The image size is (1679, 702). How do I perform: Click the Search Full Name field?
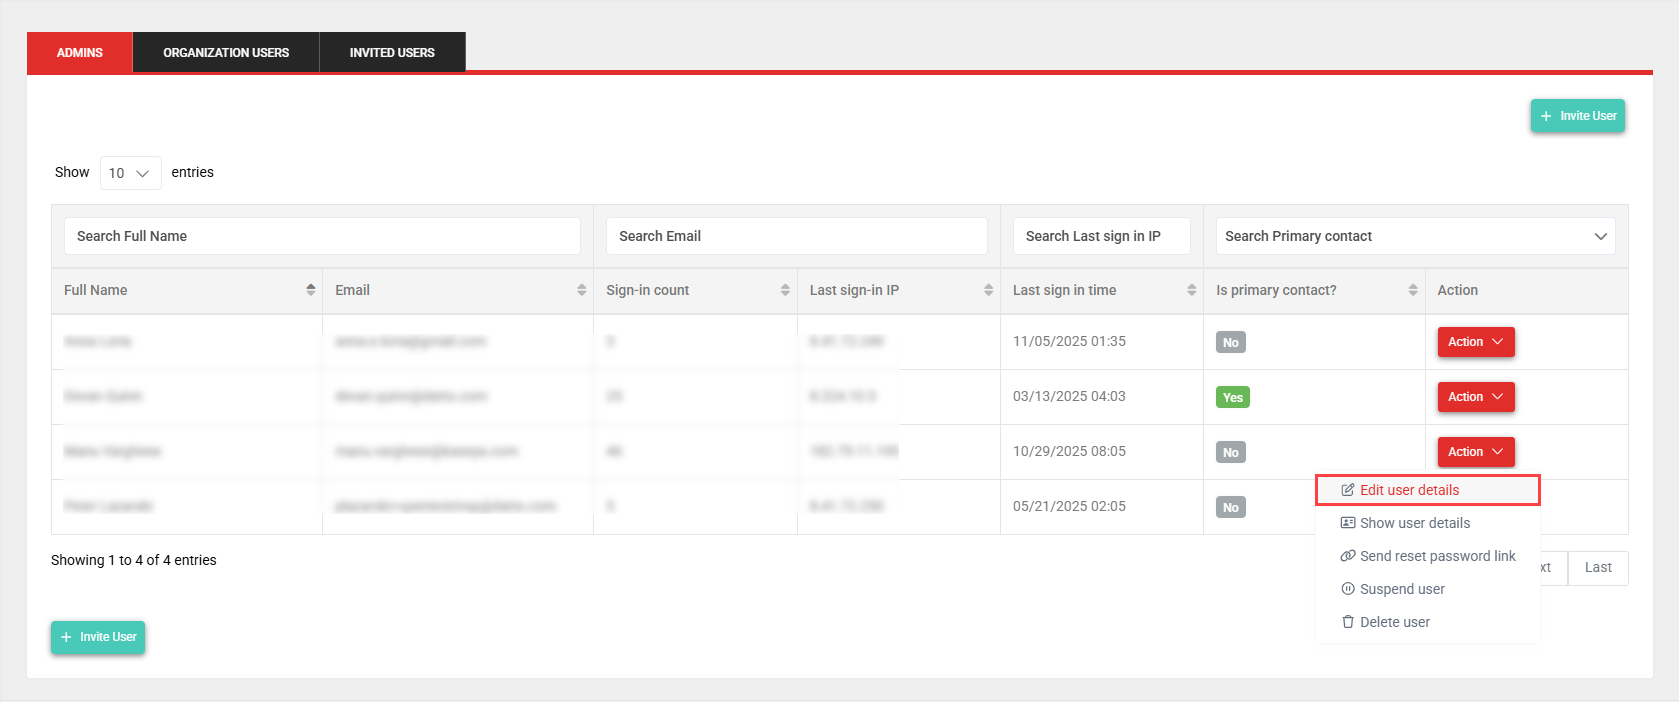point(322,236)
